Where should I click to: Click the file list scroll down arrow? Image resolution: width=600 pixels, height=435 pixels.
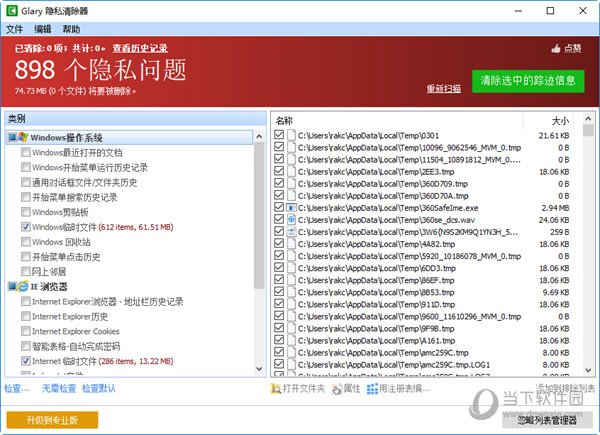pos(589,370)
